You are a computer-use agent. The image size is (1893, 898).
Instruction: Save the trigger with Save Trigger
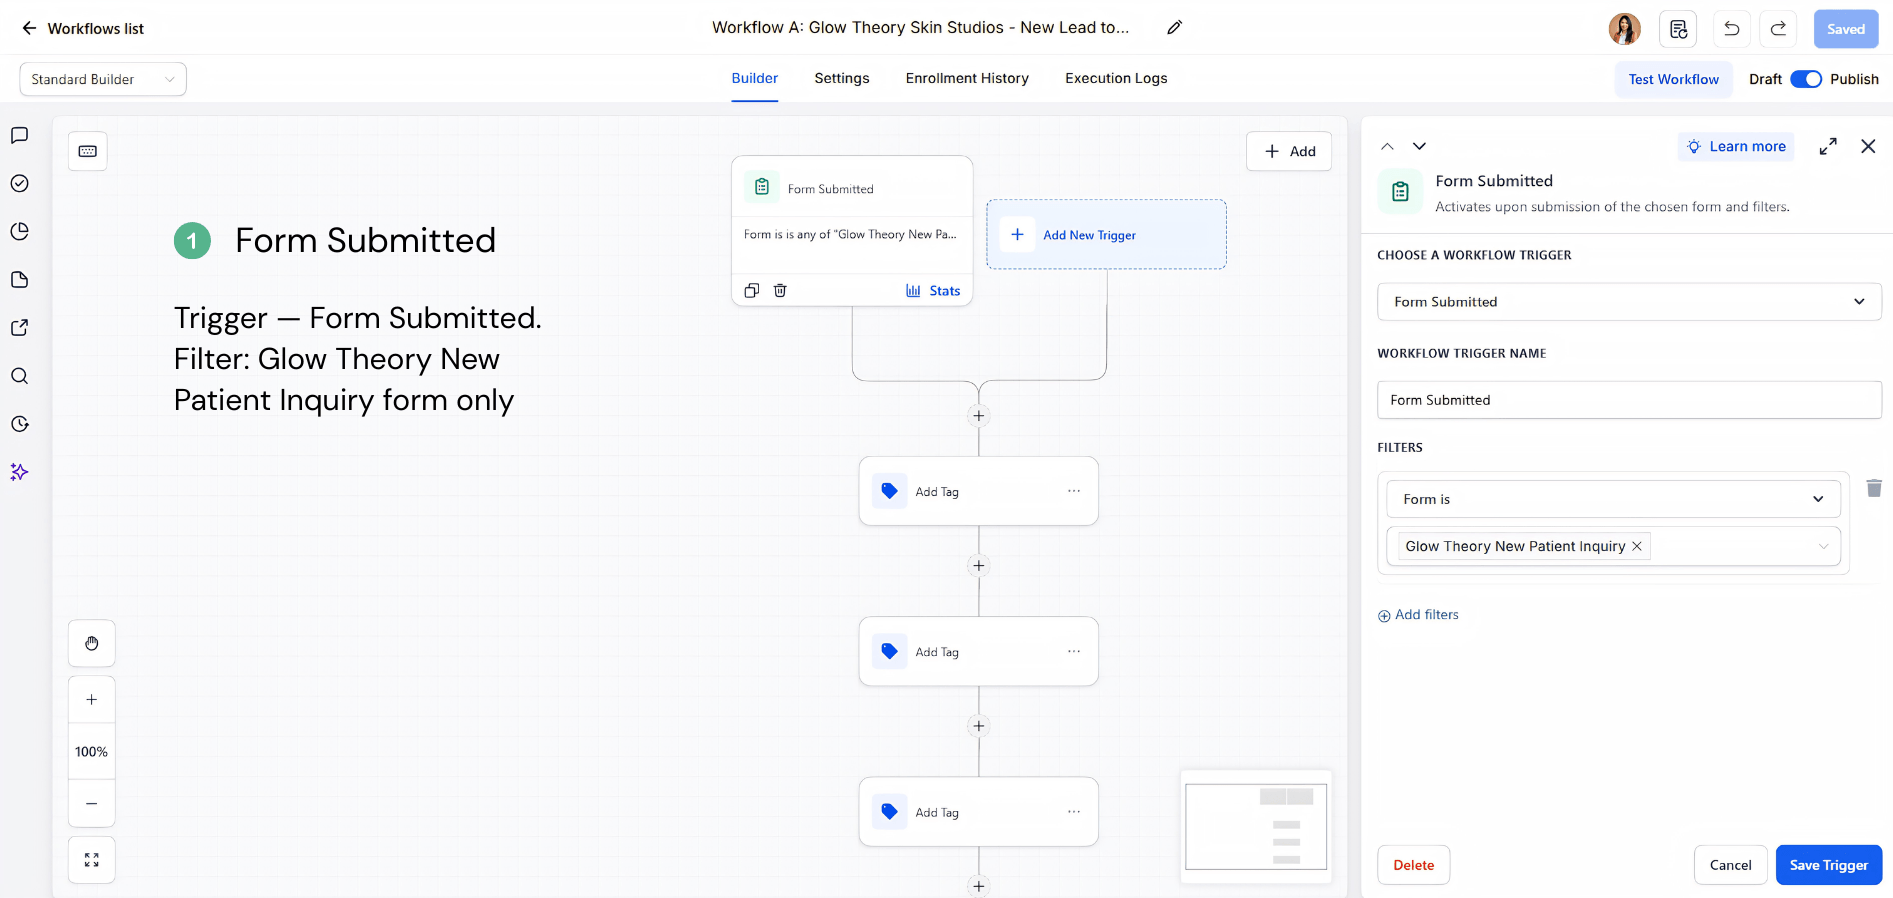1829,865
